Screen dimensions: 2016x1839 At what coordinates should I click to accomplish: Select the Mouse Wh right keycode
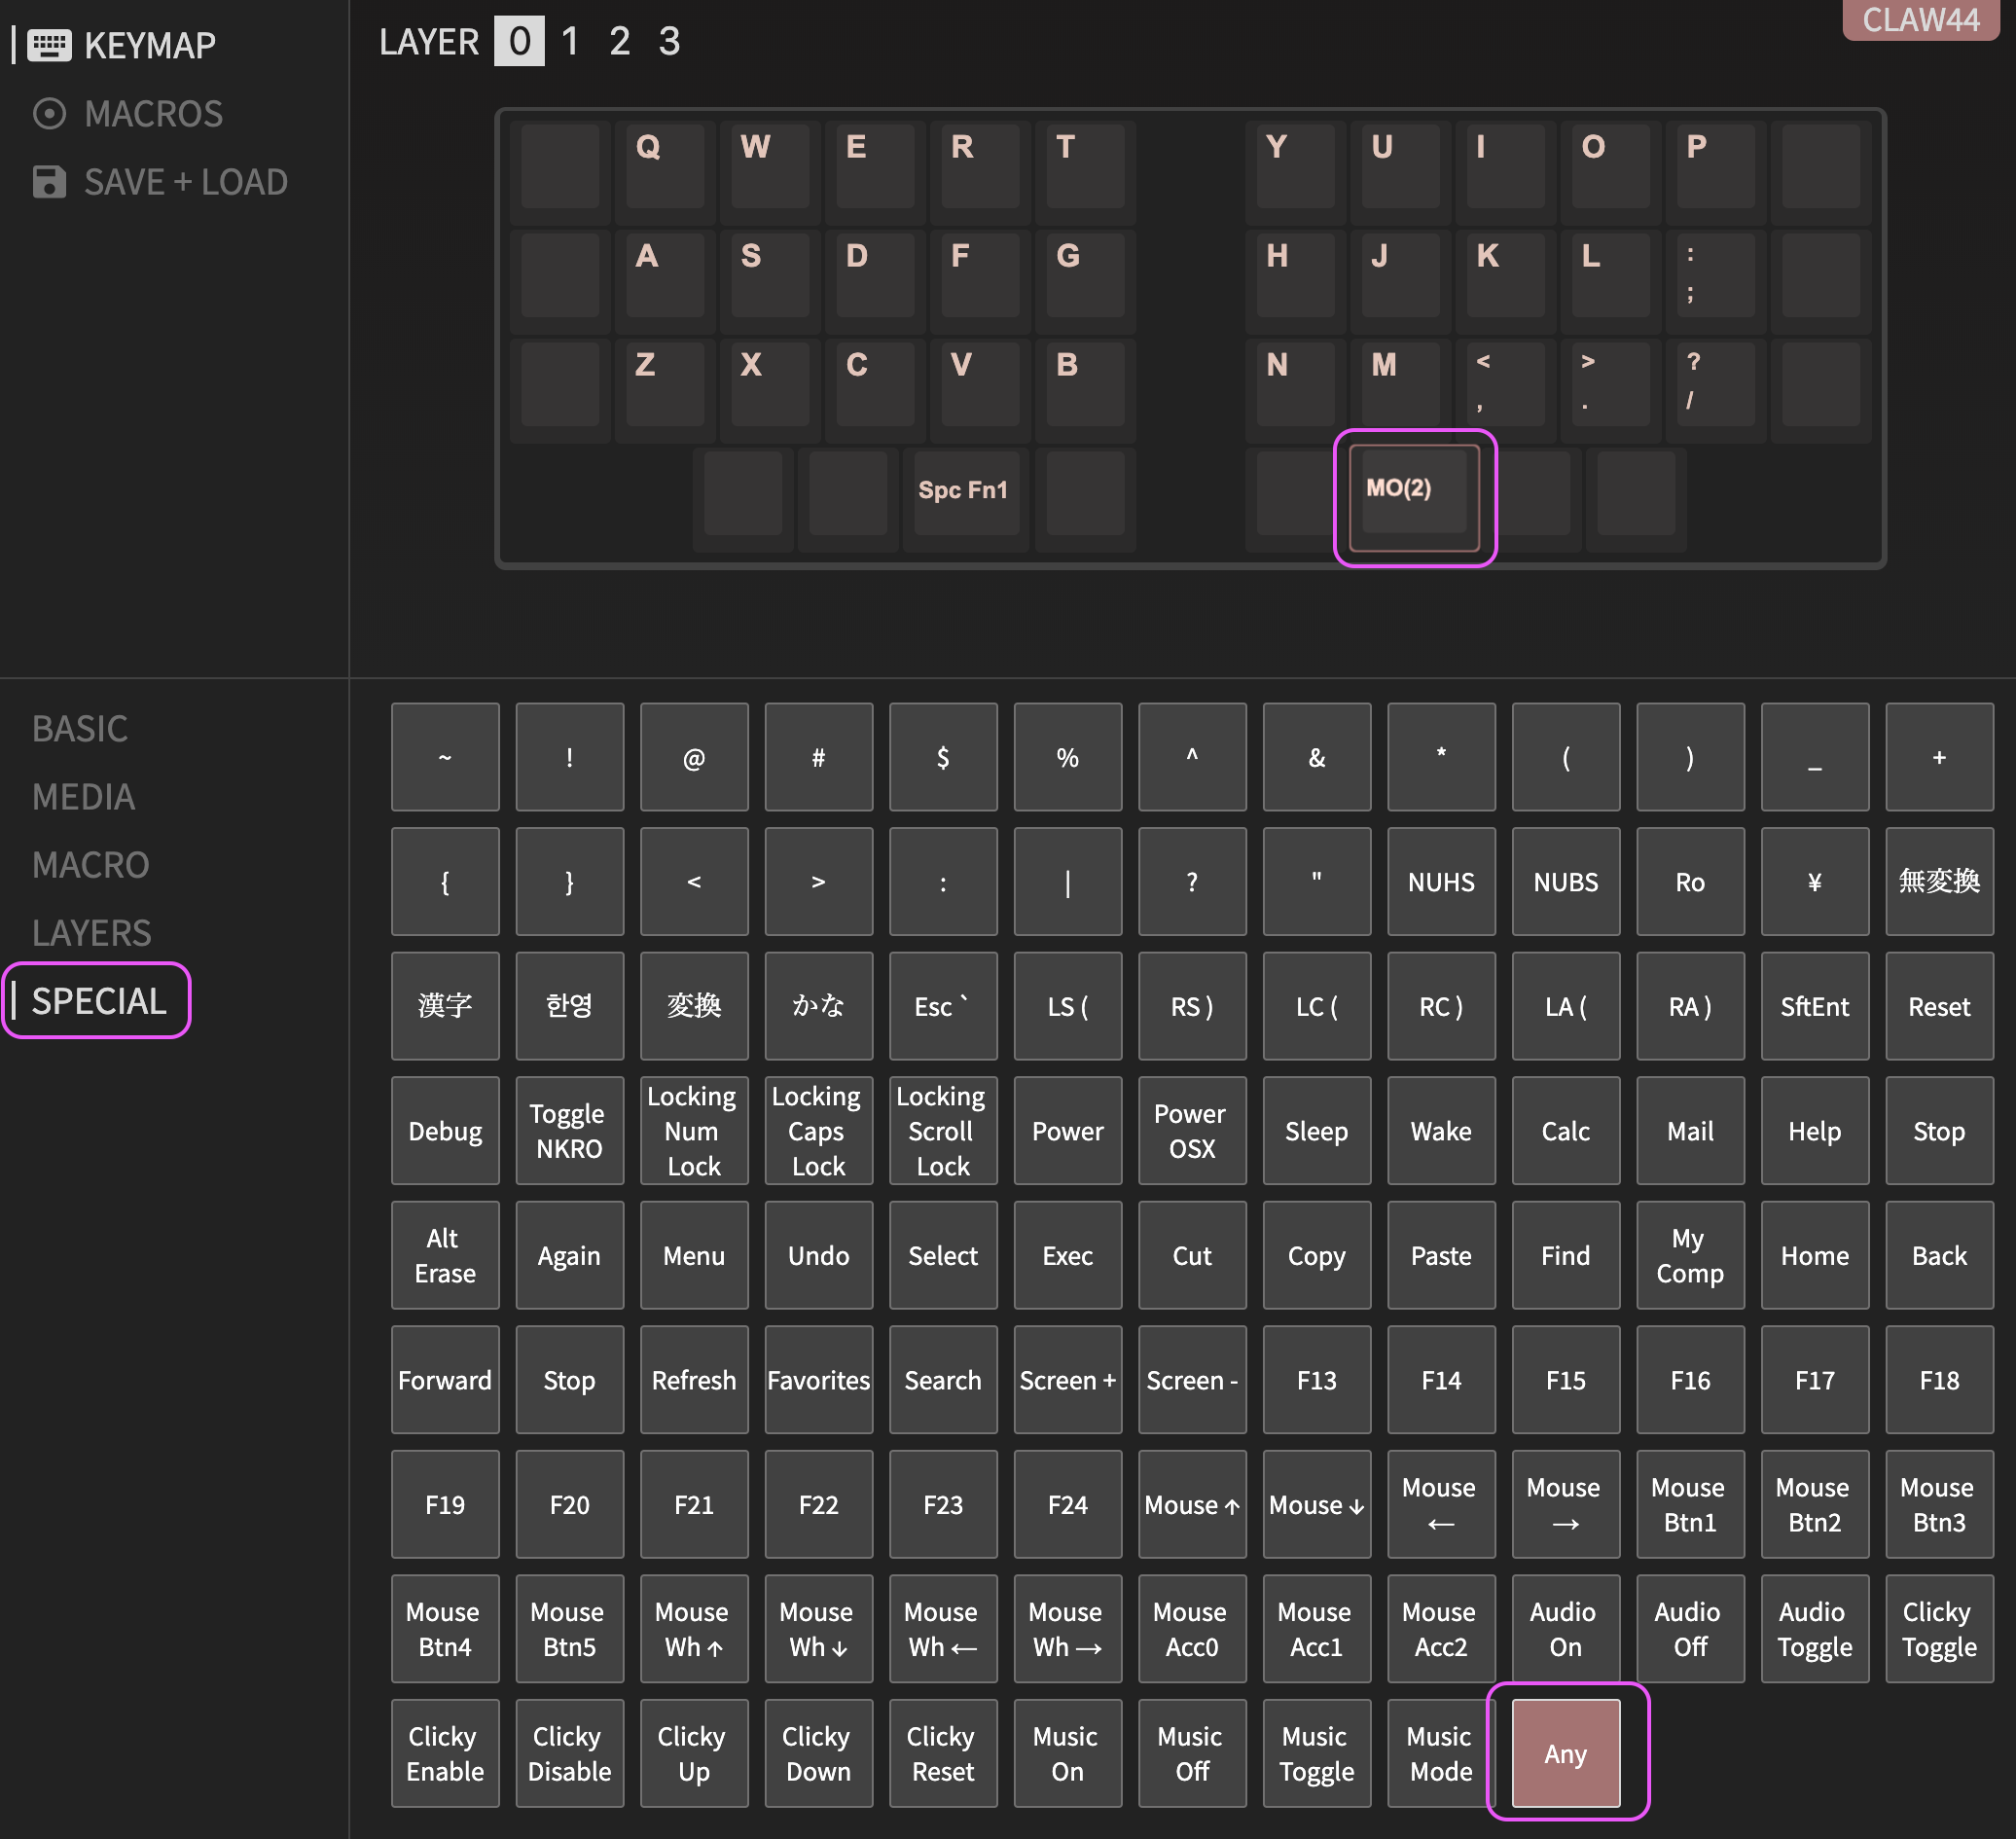(x=1067, y=1628)
